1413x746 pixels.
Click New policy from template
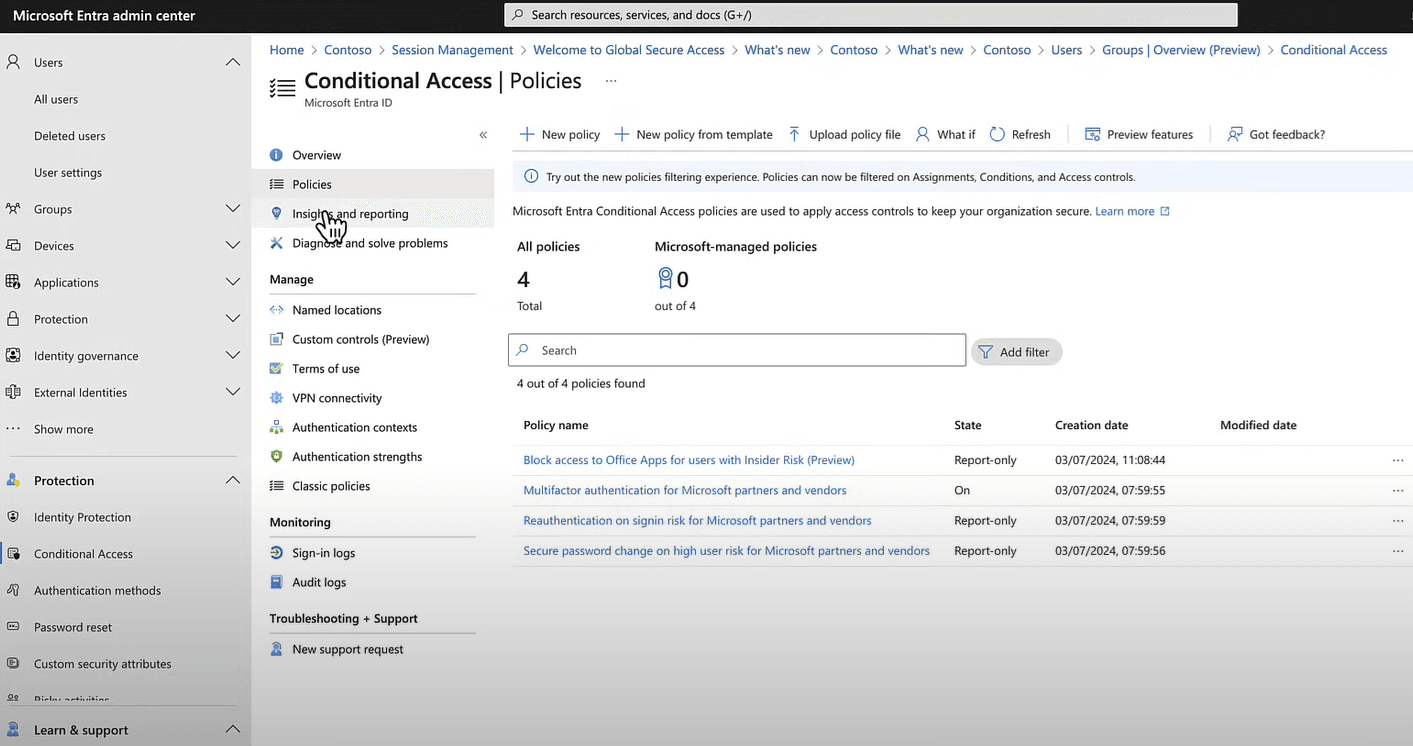click(693, 134)
